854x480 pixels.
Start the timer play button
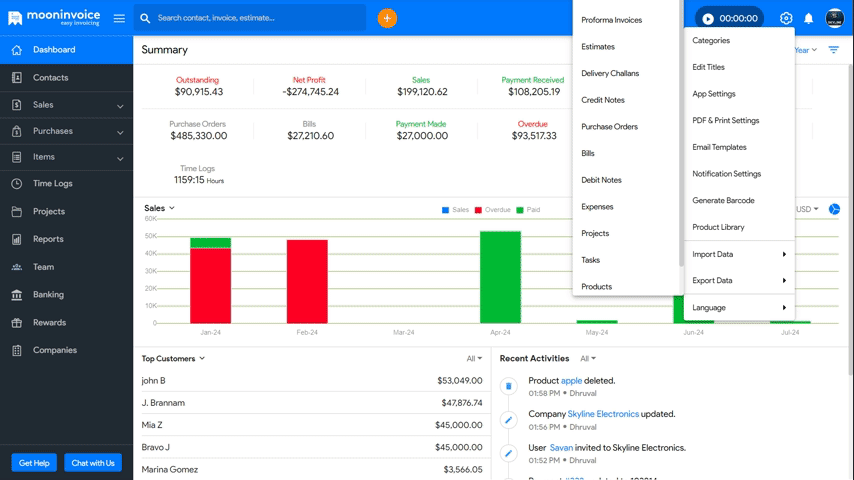(x=707, y=19)
